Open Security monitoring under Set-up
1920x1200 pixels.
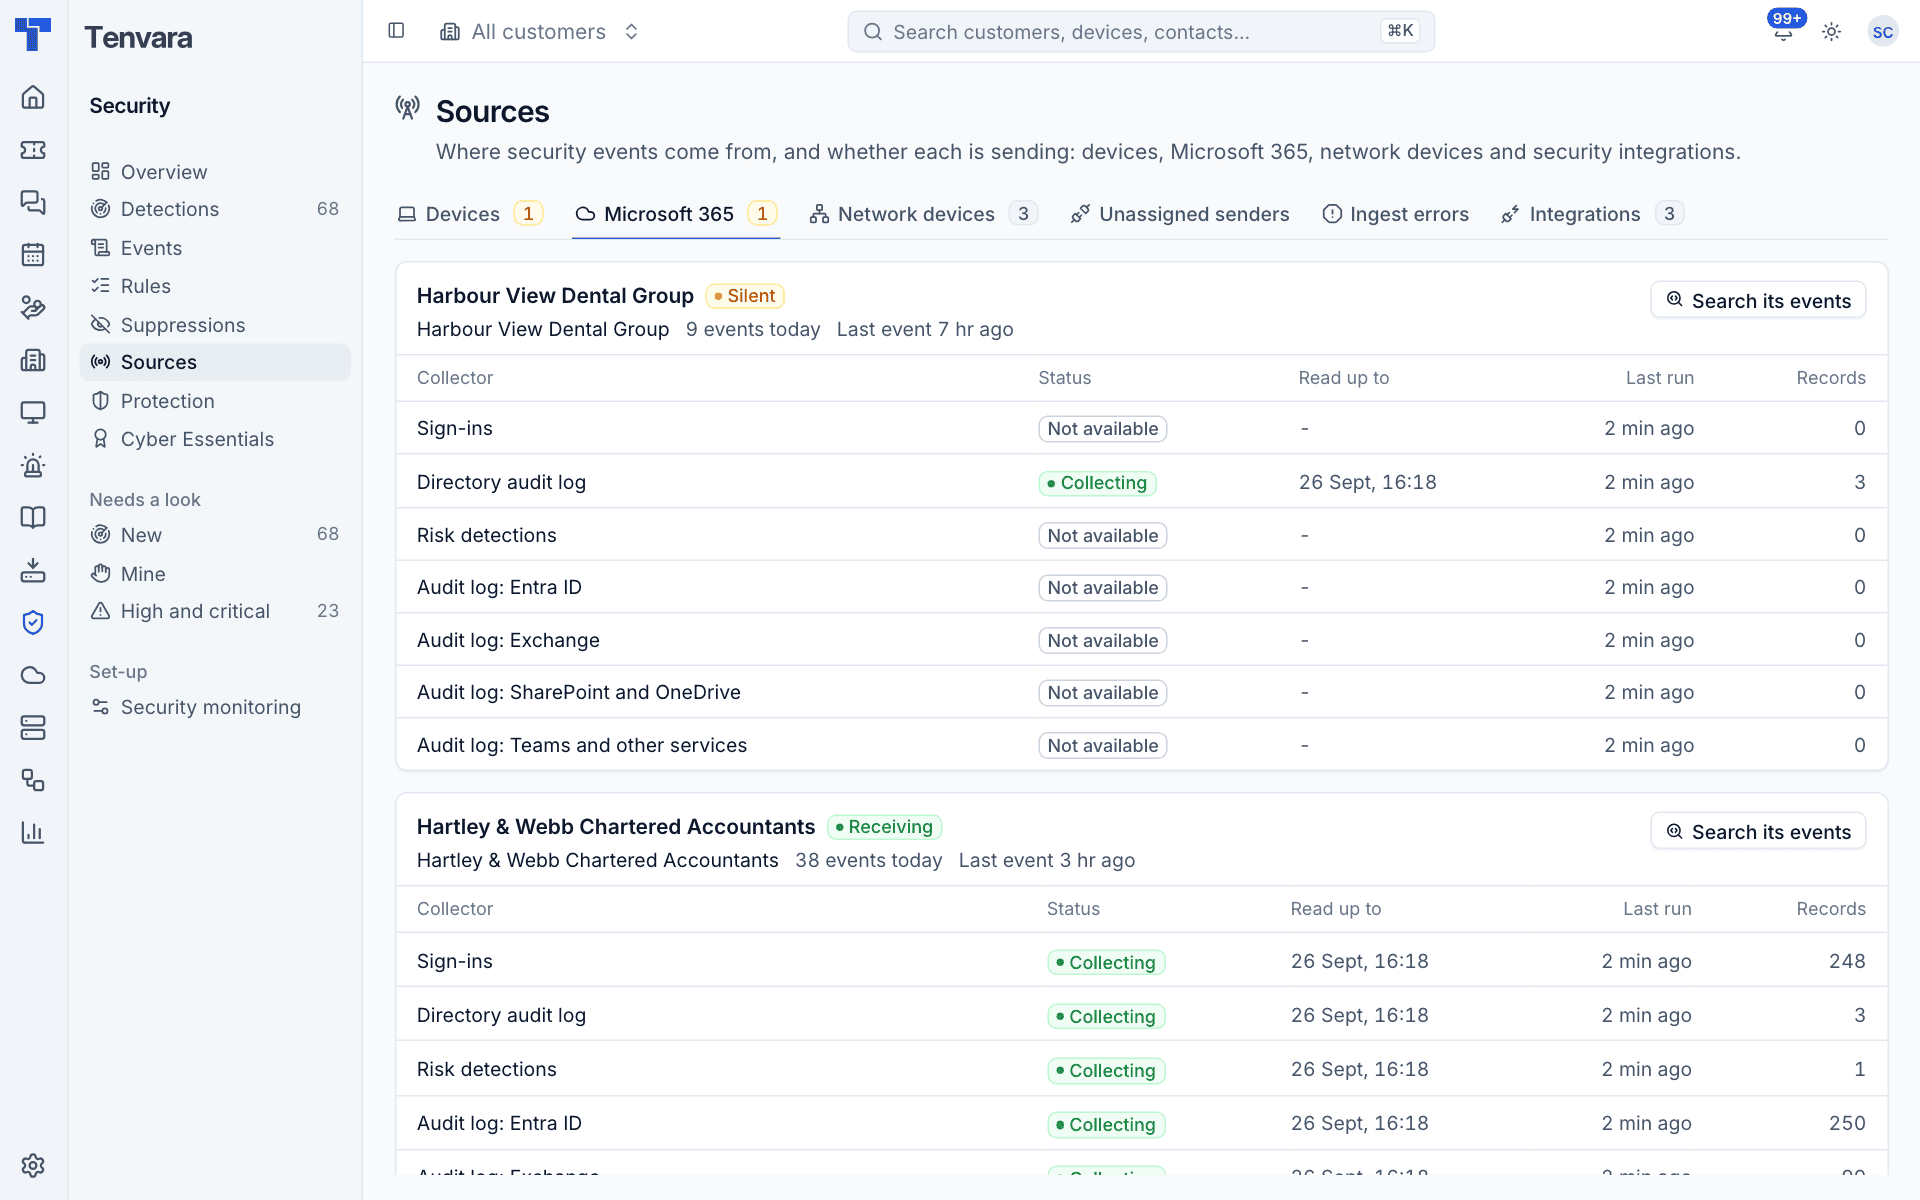[215, 707]
